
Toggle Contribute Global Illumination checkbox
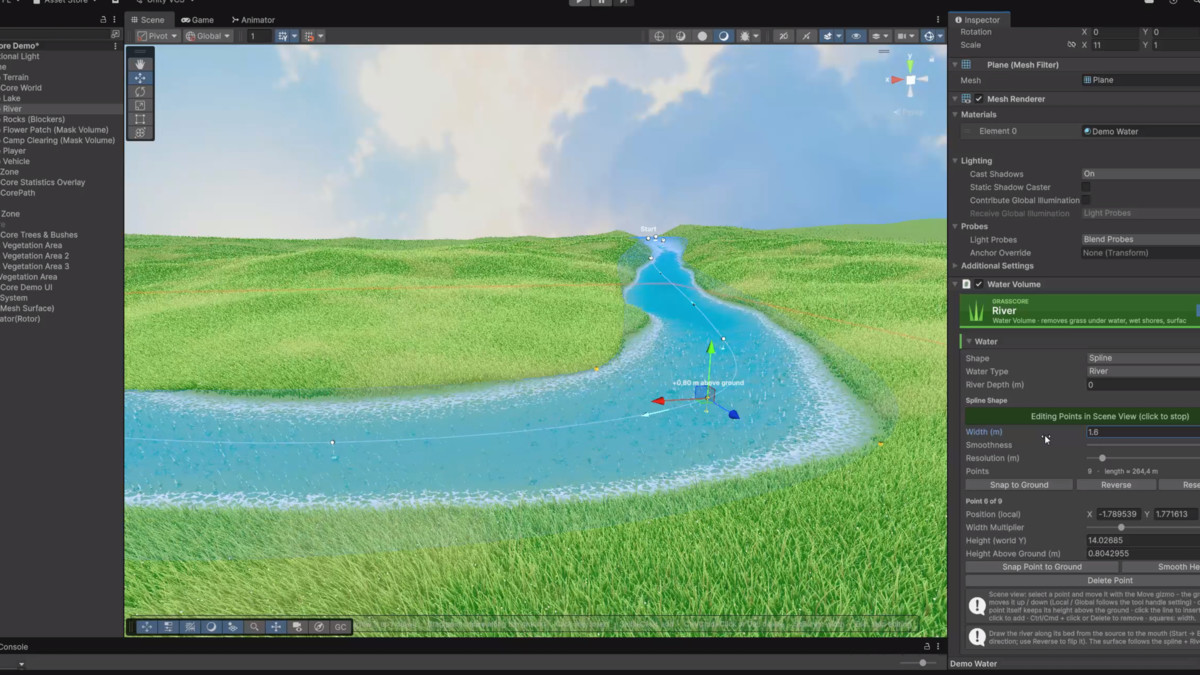click(1086, 200)
